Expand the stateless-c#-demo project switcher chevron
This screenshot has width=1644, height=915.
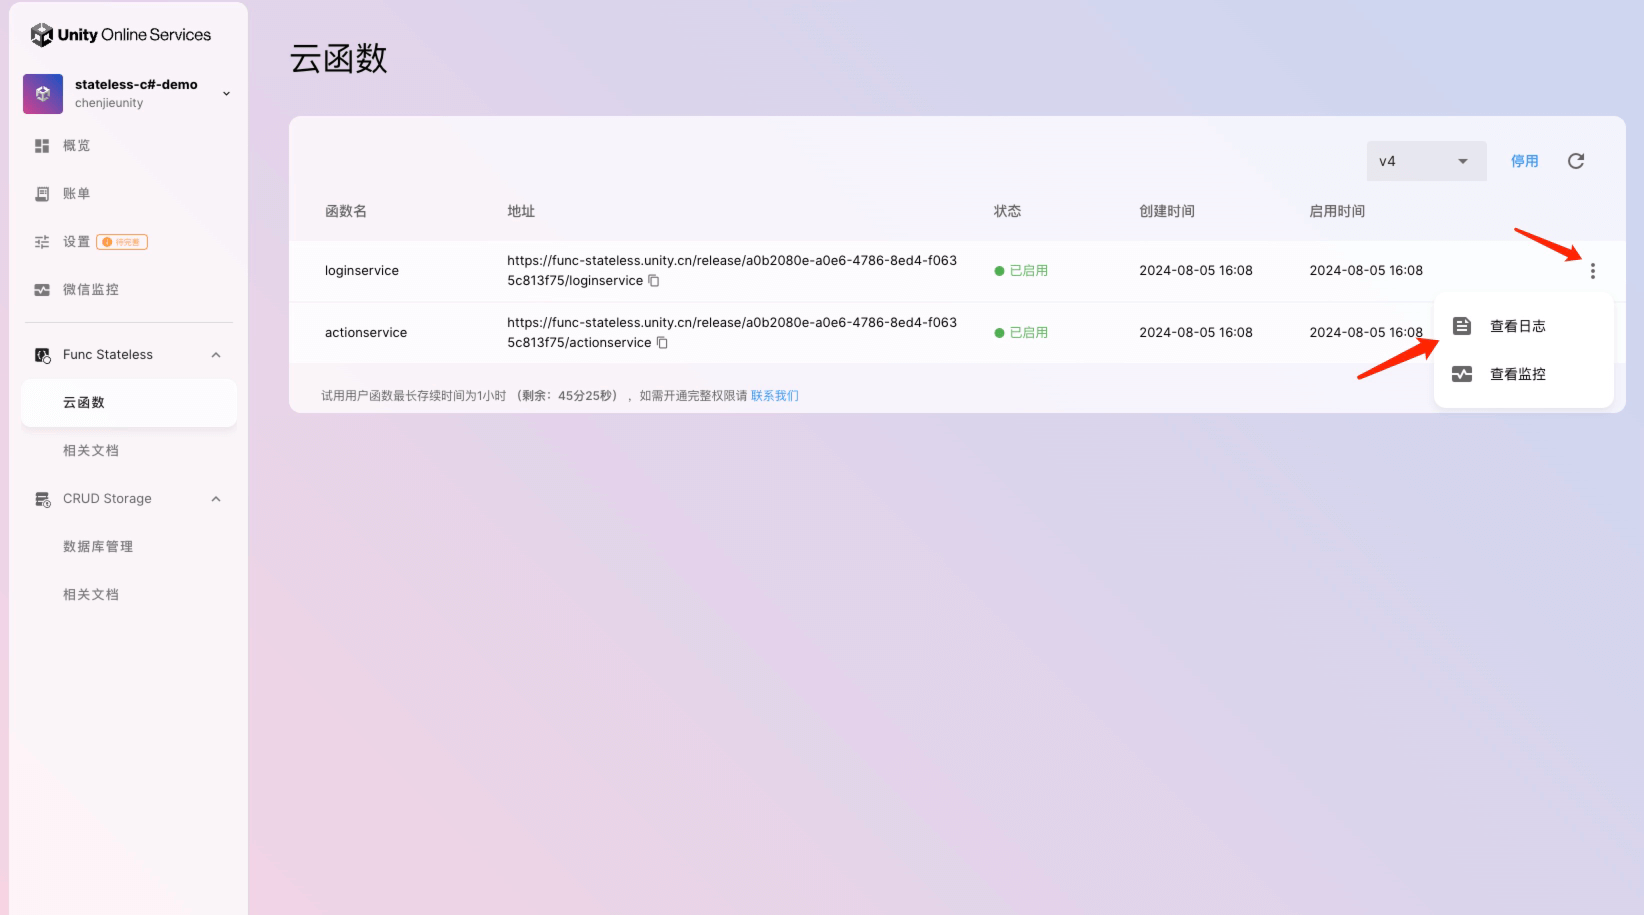226,94
